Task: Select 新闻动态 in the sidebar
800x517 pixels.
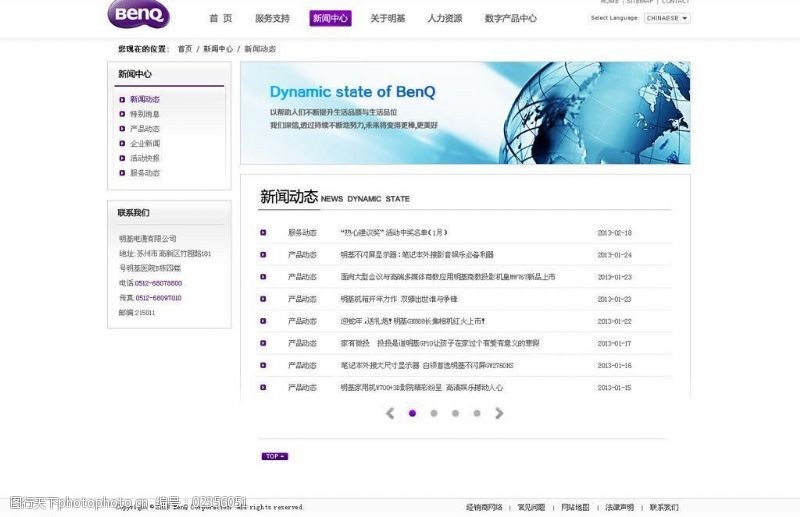Action: 145,99
